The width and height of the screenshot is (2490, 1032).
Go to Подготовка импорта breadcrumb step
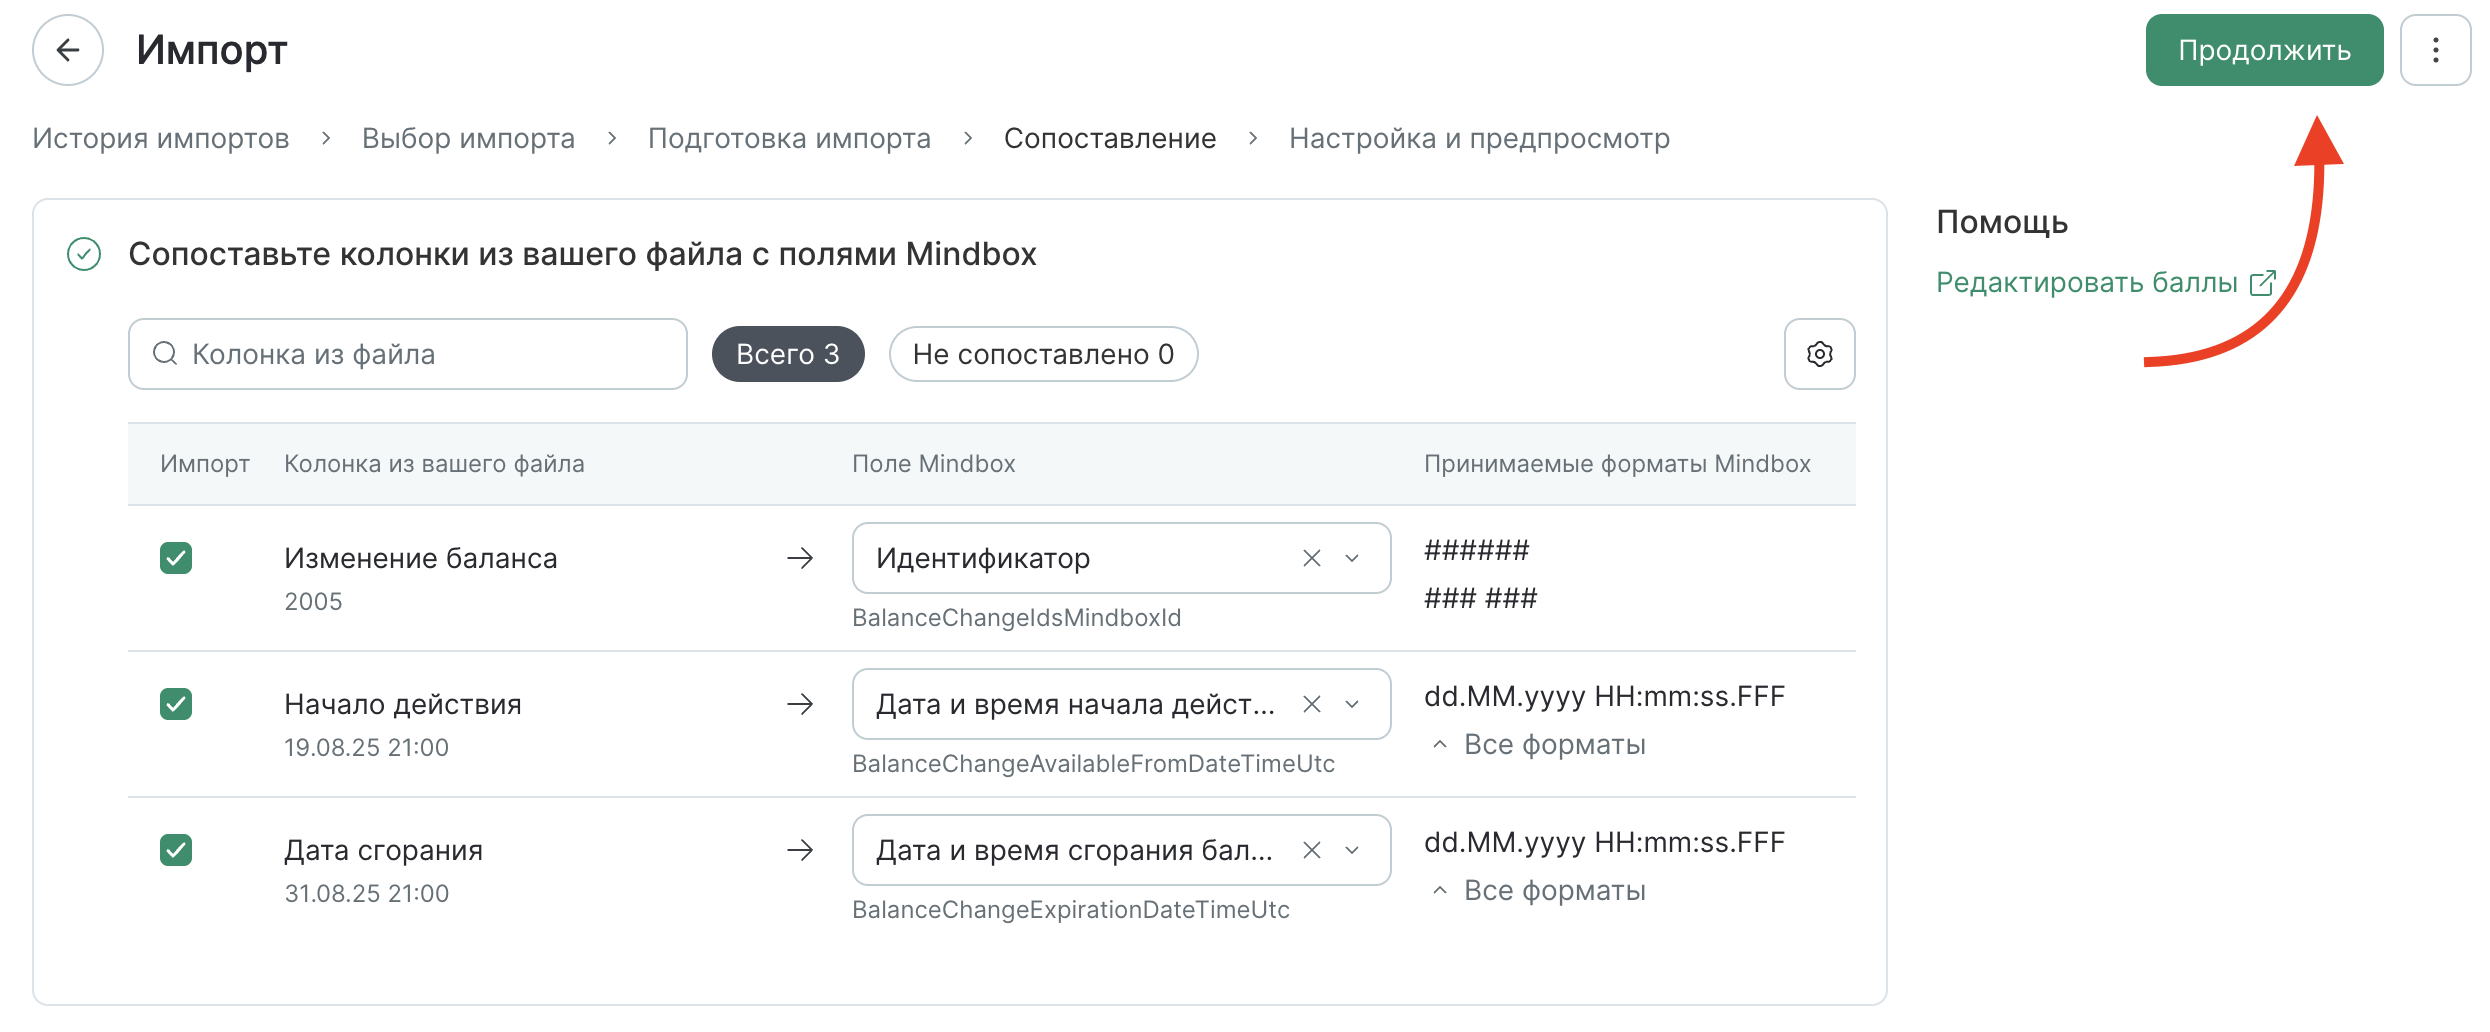click(x=789, y=138)
